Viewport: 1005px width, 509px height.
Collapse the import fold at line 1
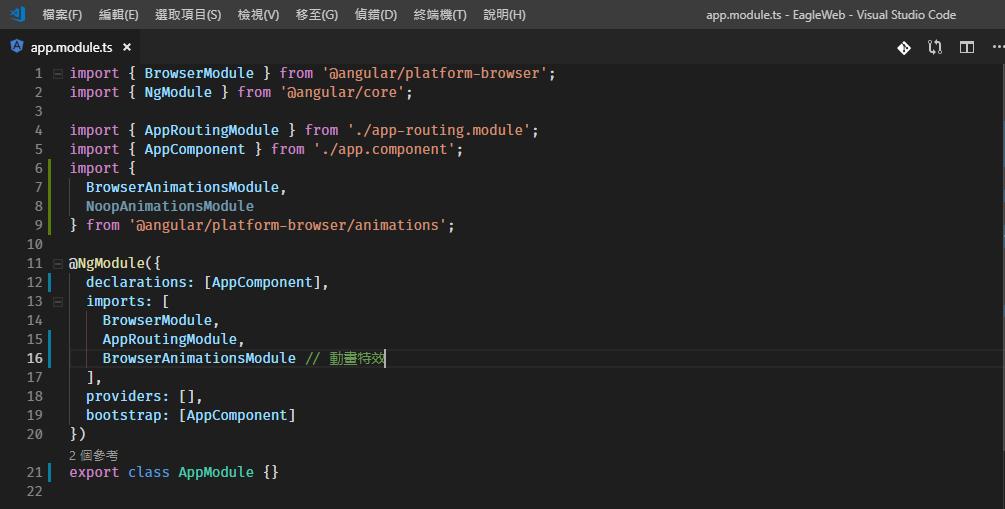pyautogui.click(x=58, y=73)
